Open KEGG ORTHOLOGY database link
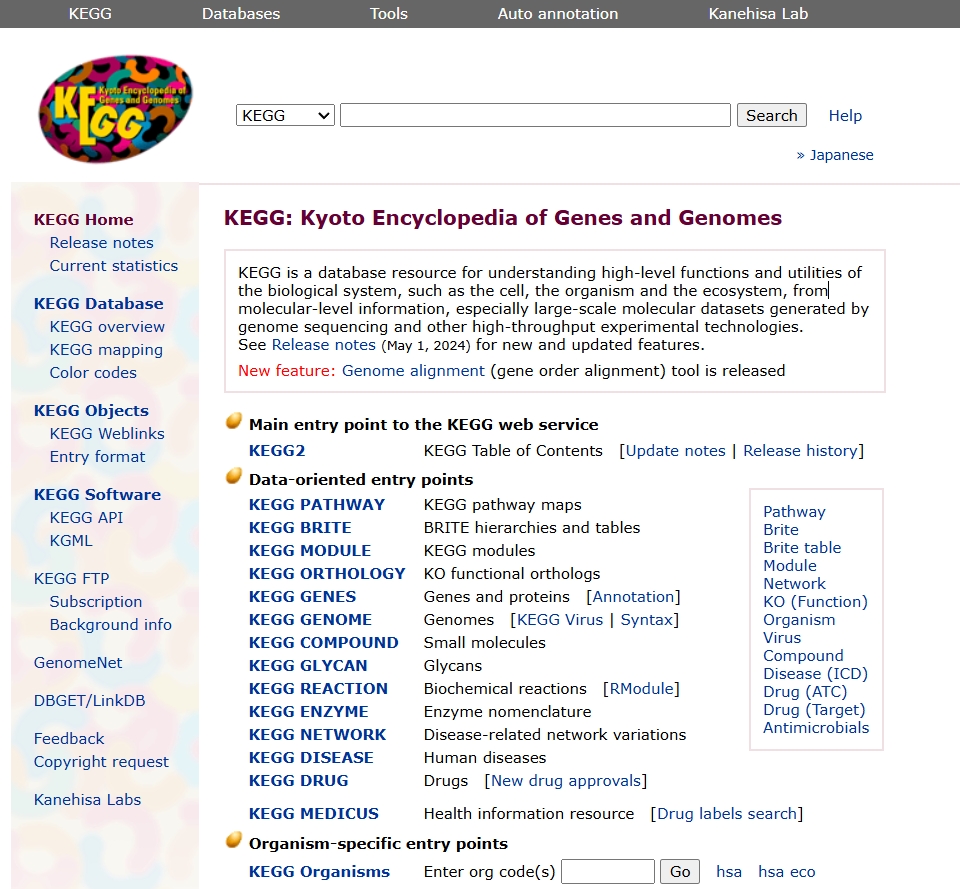Screen dimensions: 960x889 pos(327,574)
